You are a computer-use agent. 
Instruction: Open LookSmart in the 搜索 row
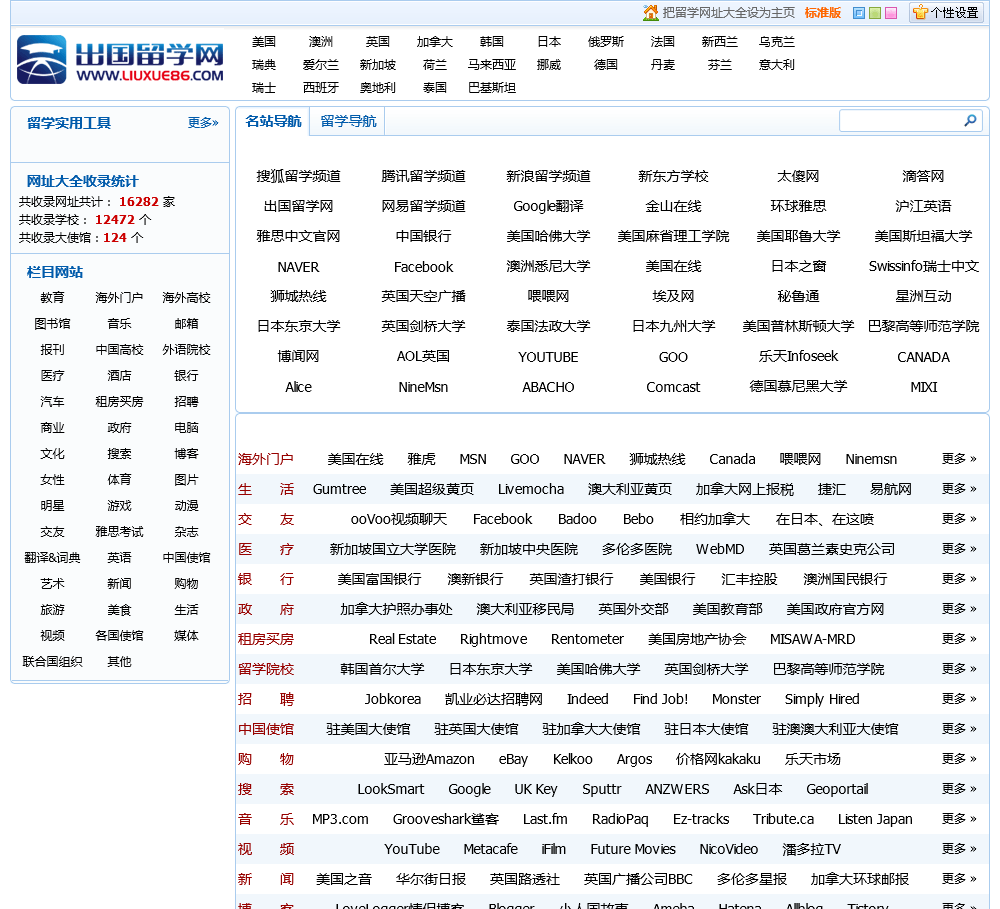[390, 788]
